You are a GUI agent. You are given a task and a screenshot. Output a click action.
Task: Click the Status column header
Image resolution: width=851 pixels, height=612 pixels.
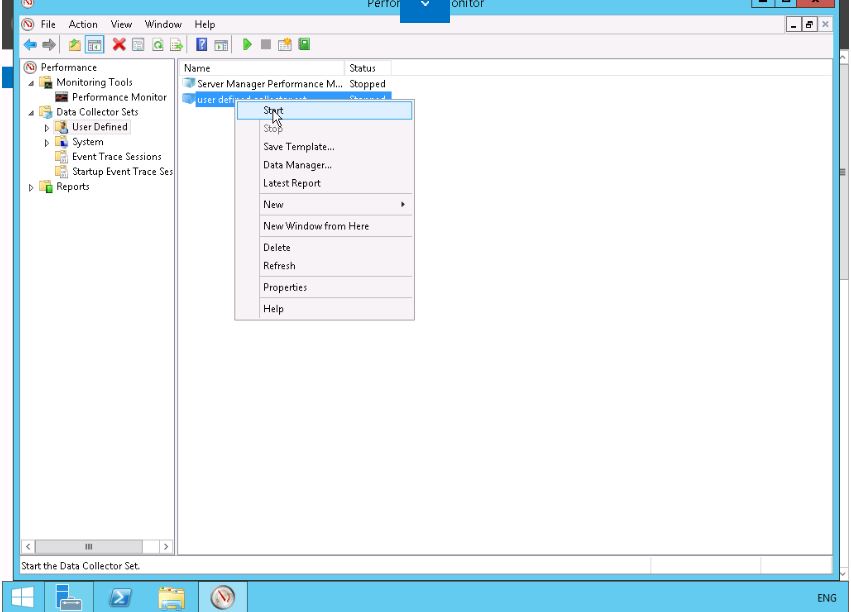[x=362, y=68]
